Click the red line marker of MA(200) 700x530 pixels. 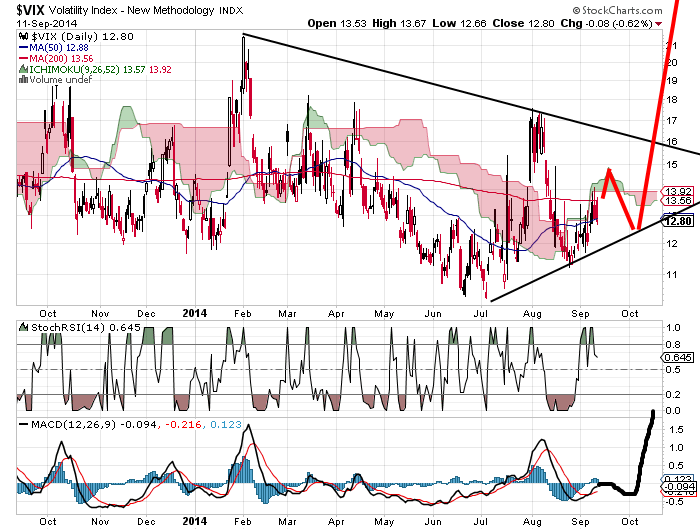click(24, 58)
